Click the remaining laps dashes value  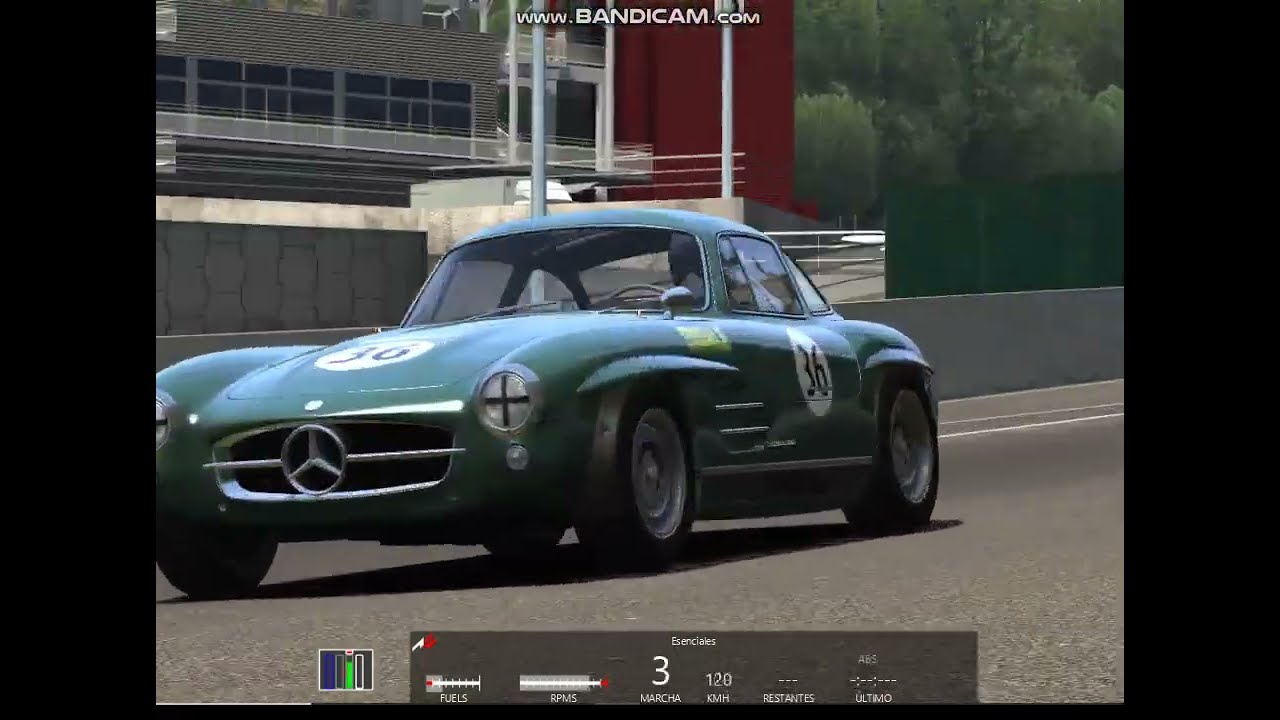787,680
